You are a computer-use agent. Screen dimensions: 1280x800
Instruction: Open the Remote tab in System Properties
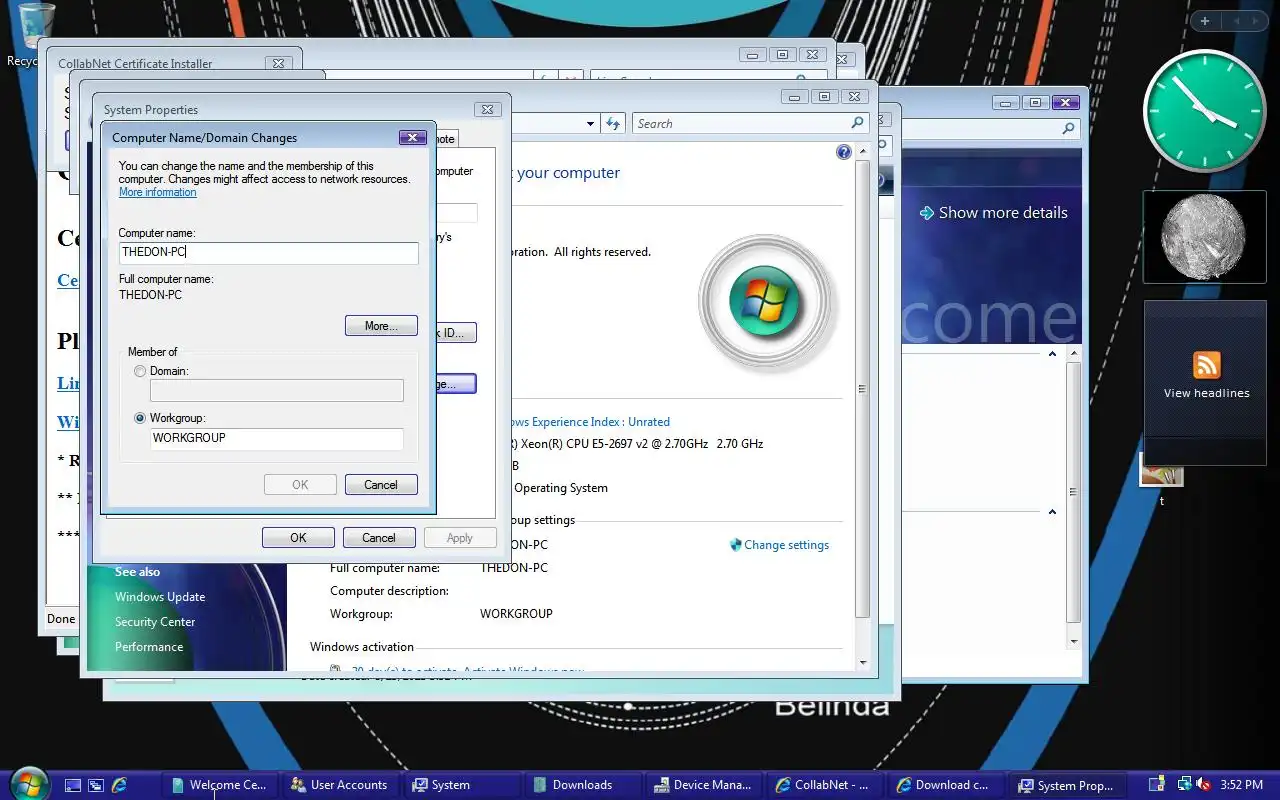[446, 139]
